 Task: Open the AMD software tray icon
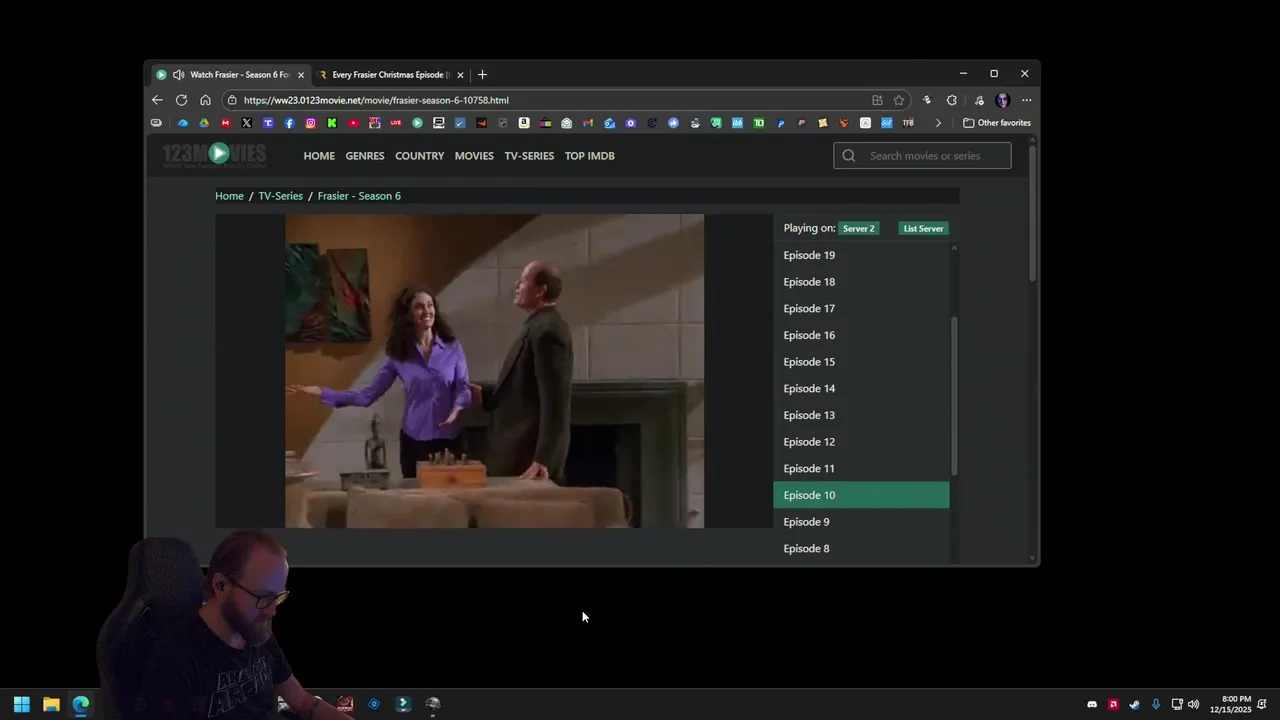click(1113, 704)
